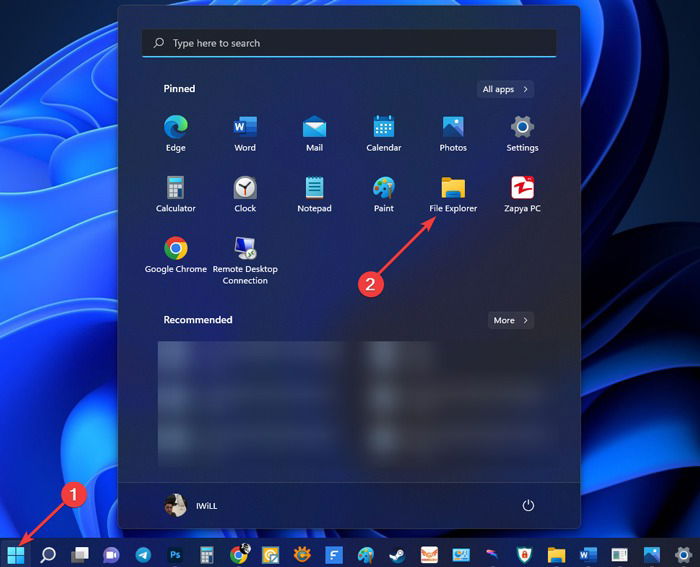Viewport: 700px width, 567px height.
Task: Click the Windows Start button on taskbar
Action: point(16,554)
